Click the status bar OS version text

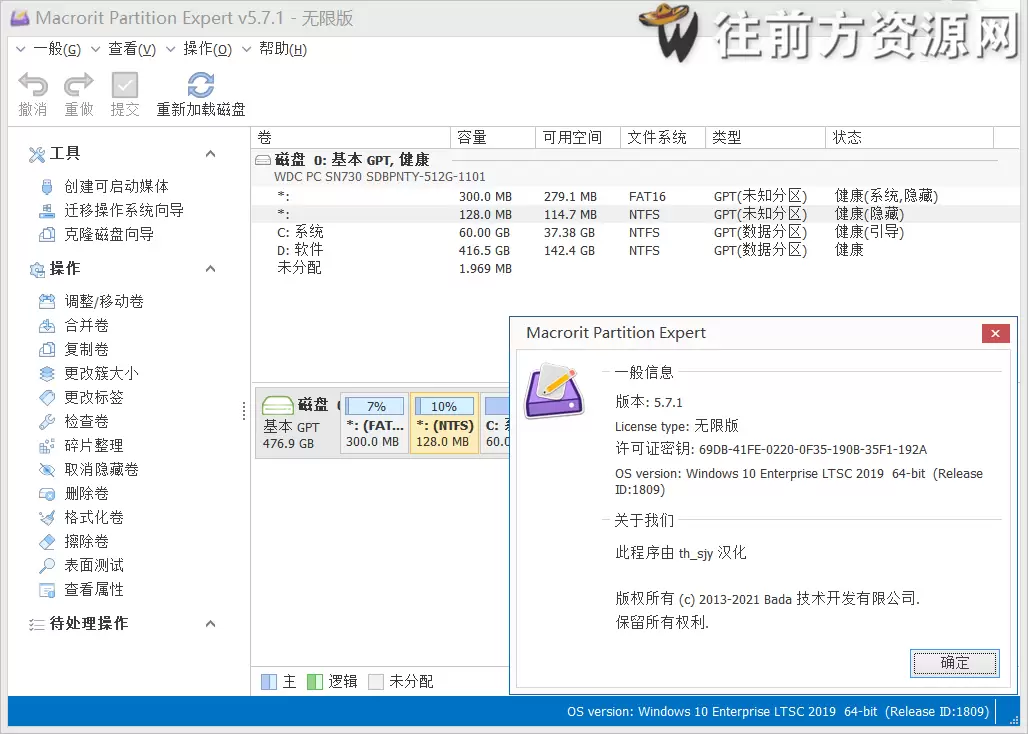click(778, 712)
